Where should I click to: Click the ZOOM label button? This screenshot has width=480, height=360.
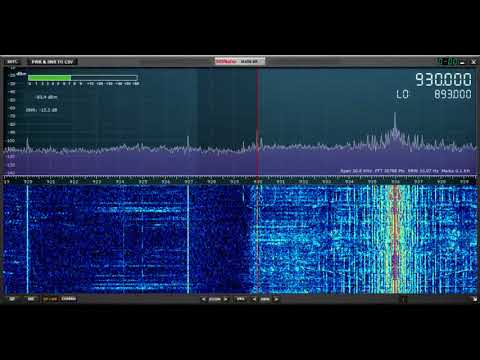(215, 299)
